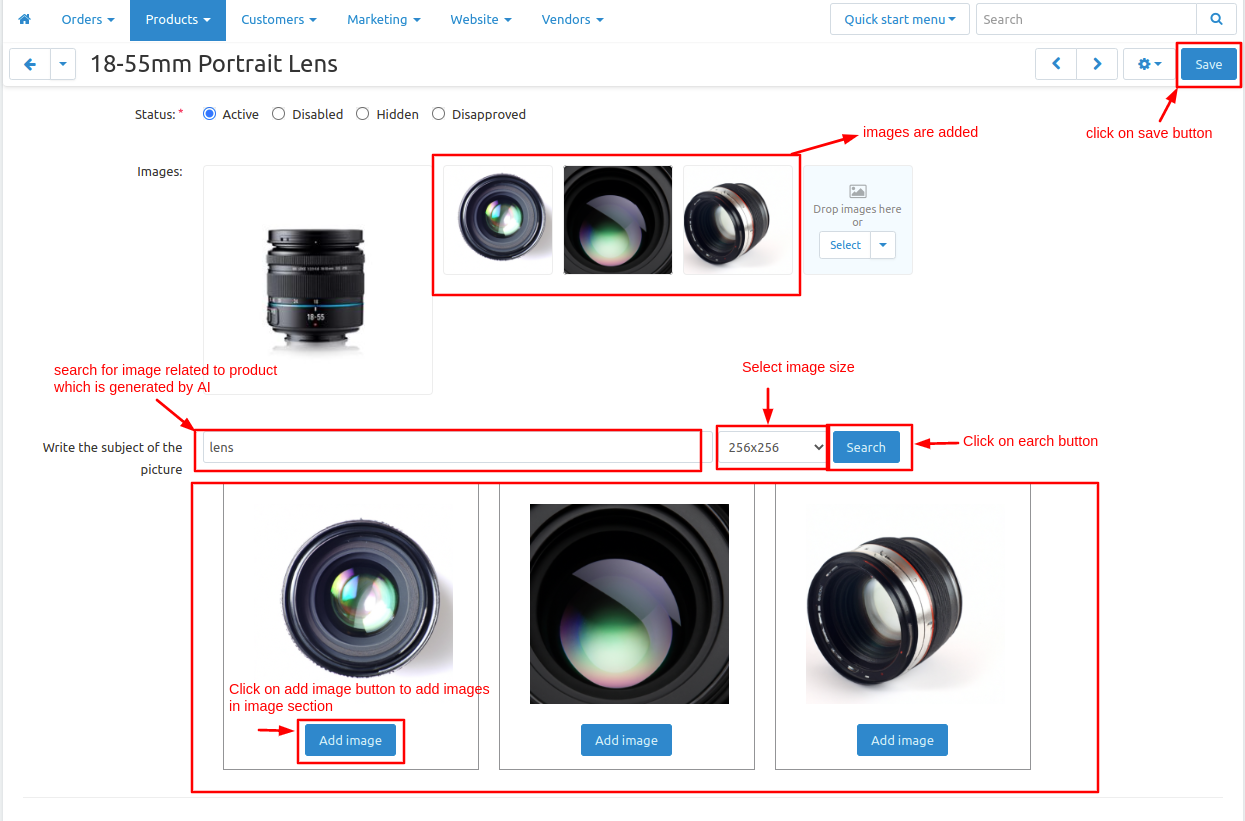1245x821 pixels.
Task: Click the Save button
Action: tap(1209, 64)
